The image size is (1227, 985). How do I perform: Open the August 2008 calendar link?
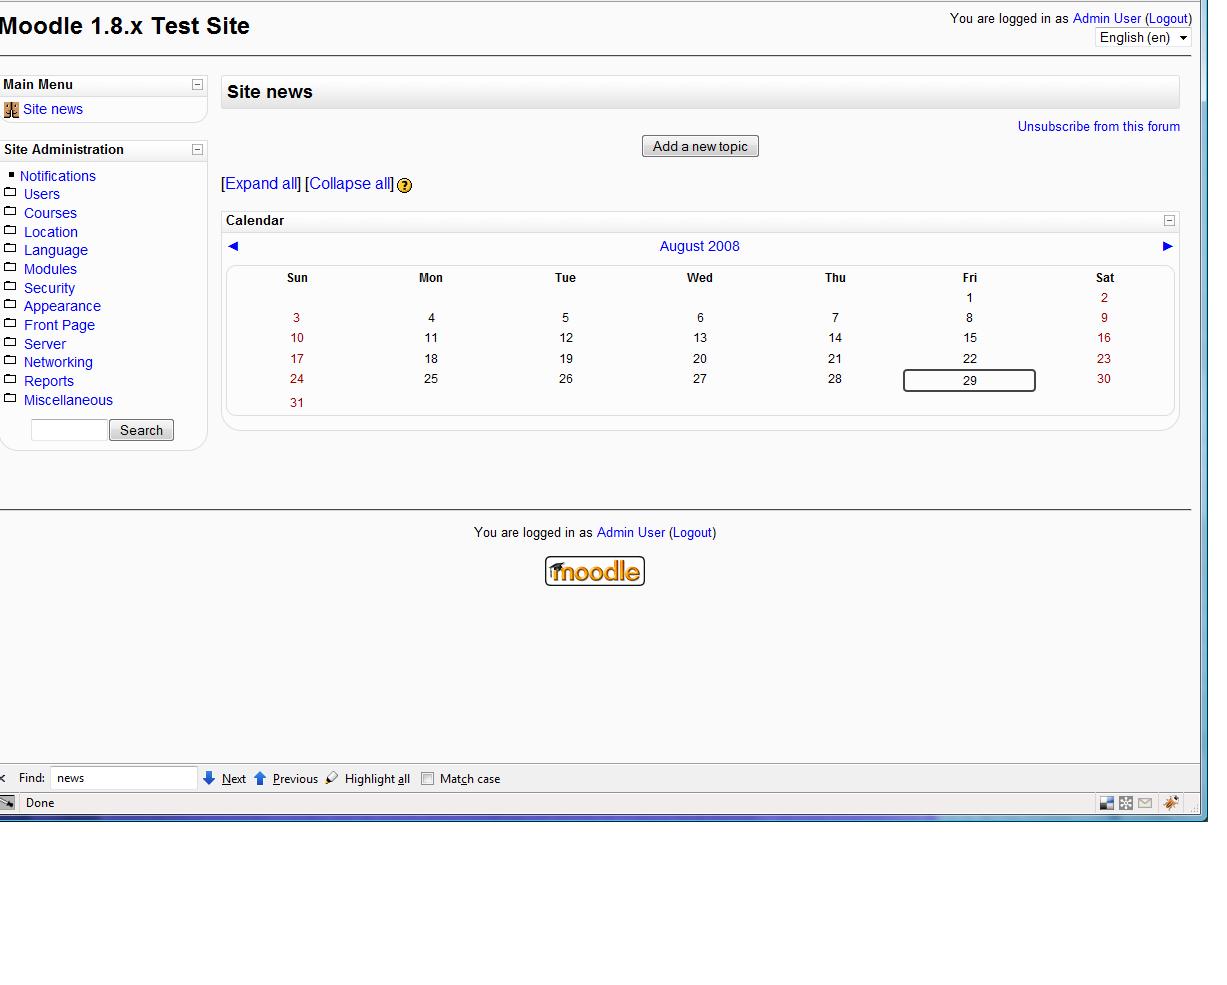700,246
